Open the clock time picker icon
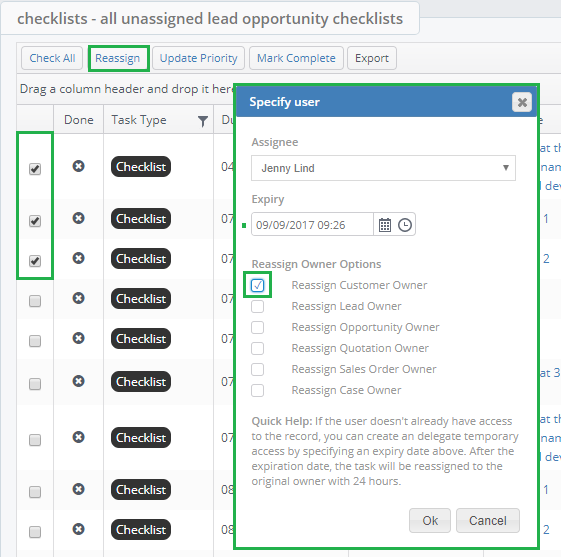This screenshot has width=561, height=557. pyautogui.click(x=405, y=225)
